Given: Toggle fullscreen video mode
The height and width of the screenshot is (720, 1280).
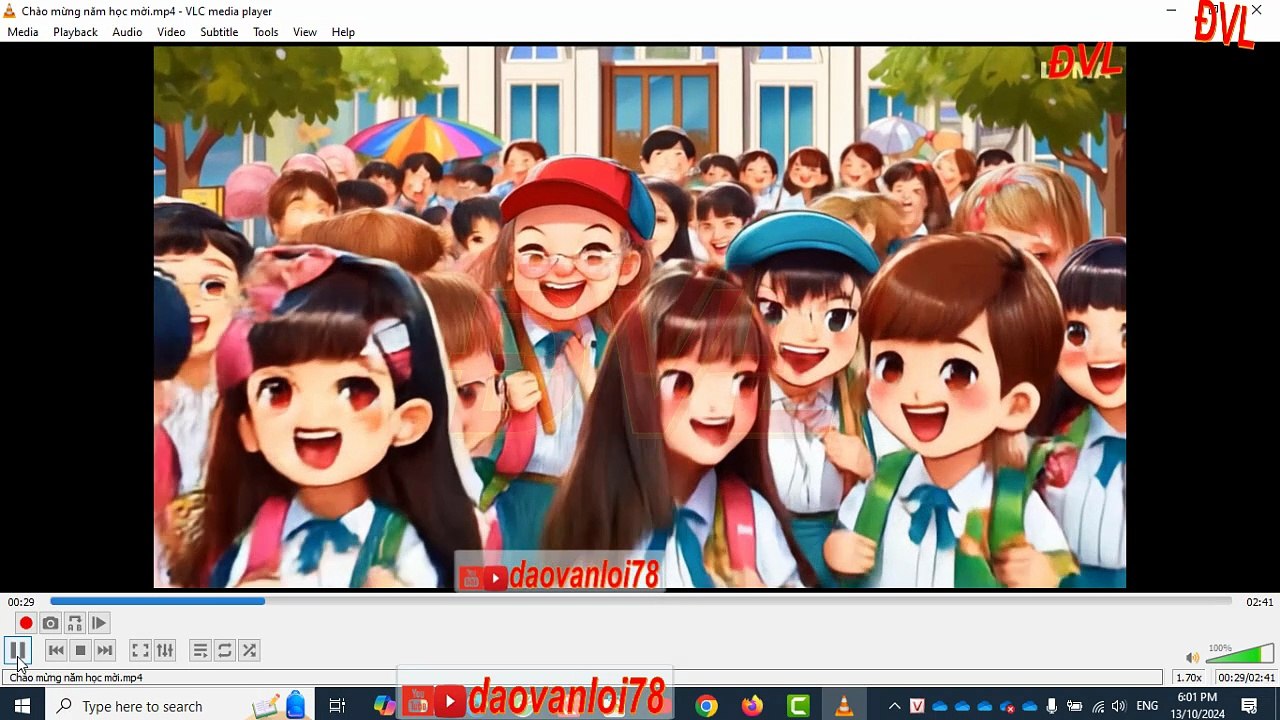Looking at the screenshot, I should [x=141, y=650].
